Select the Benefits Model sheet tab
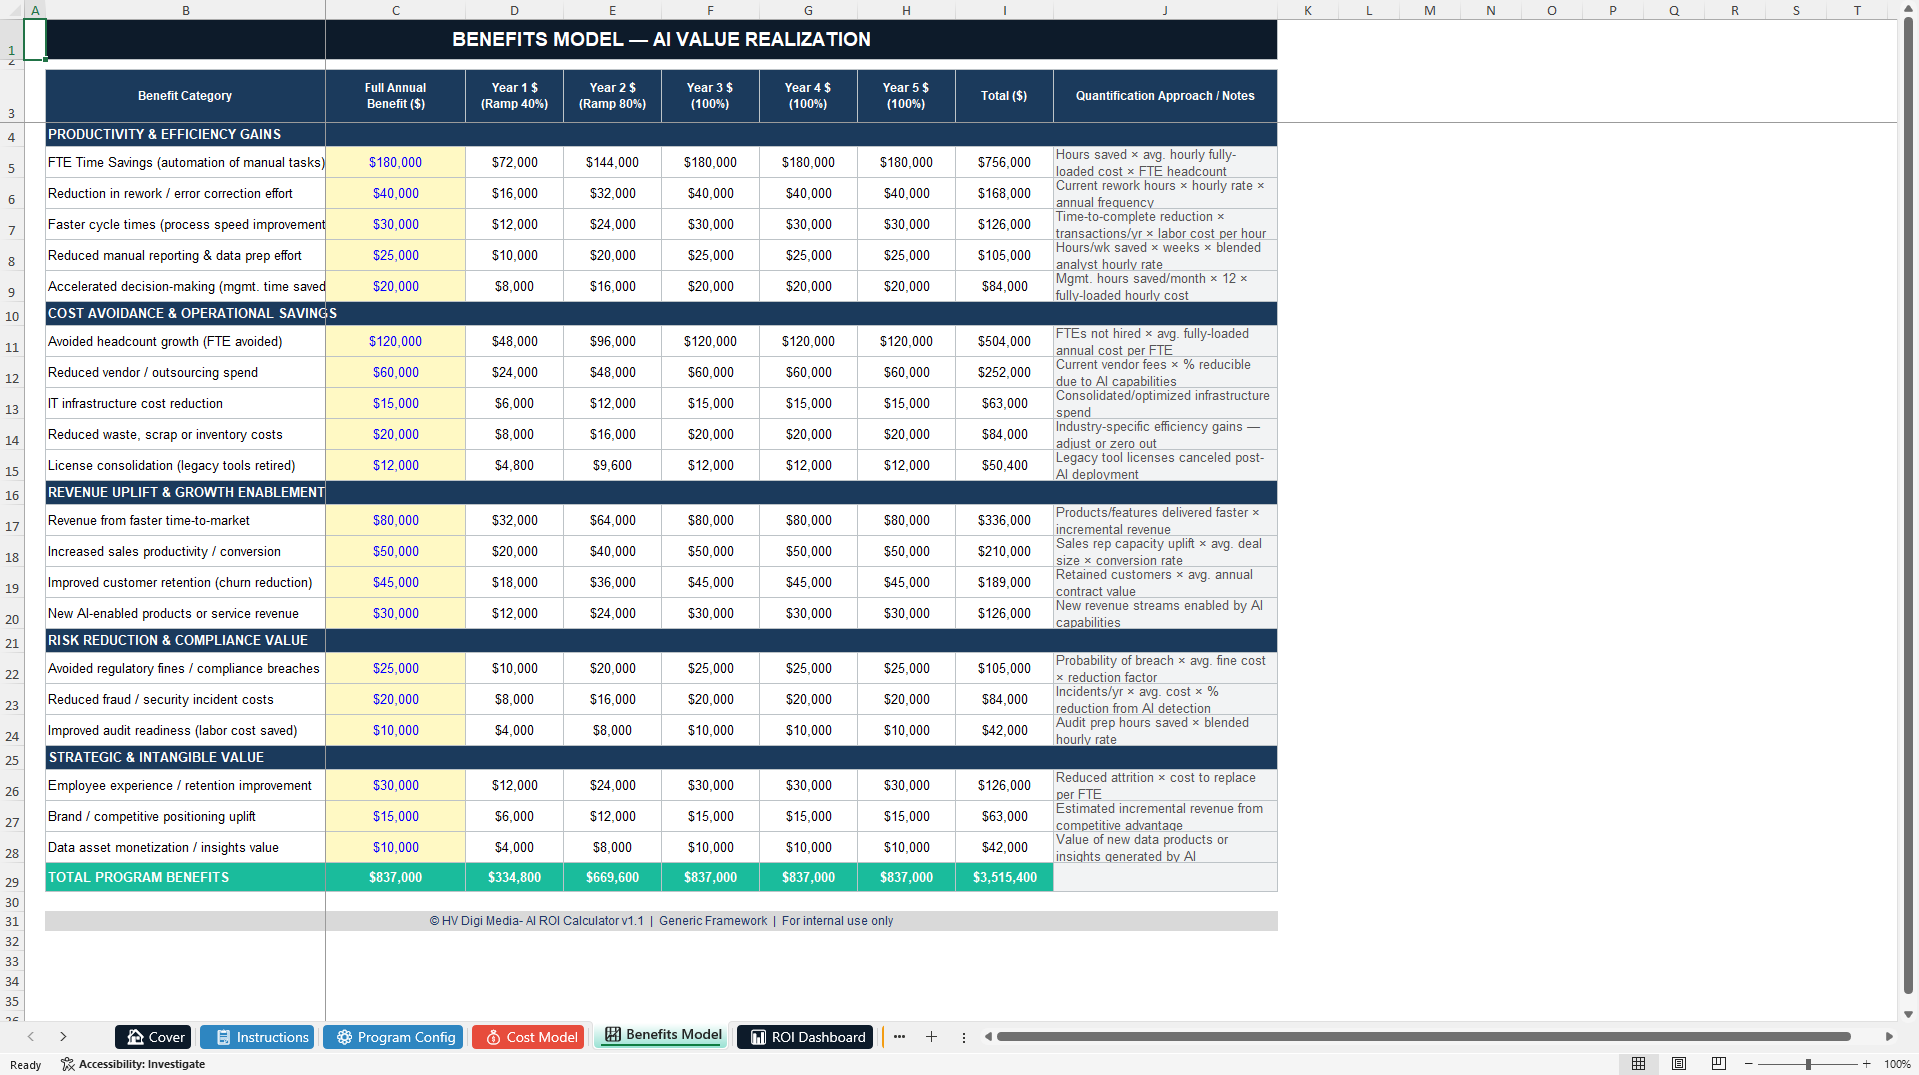This screenshot has height=1075, width=1919. tap(663, 1035)
